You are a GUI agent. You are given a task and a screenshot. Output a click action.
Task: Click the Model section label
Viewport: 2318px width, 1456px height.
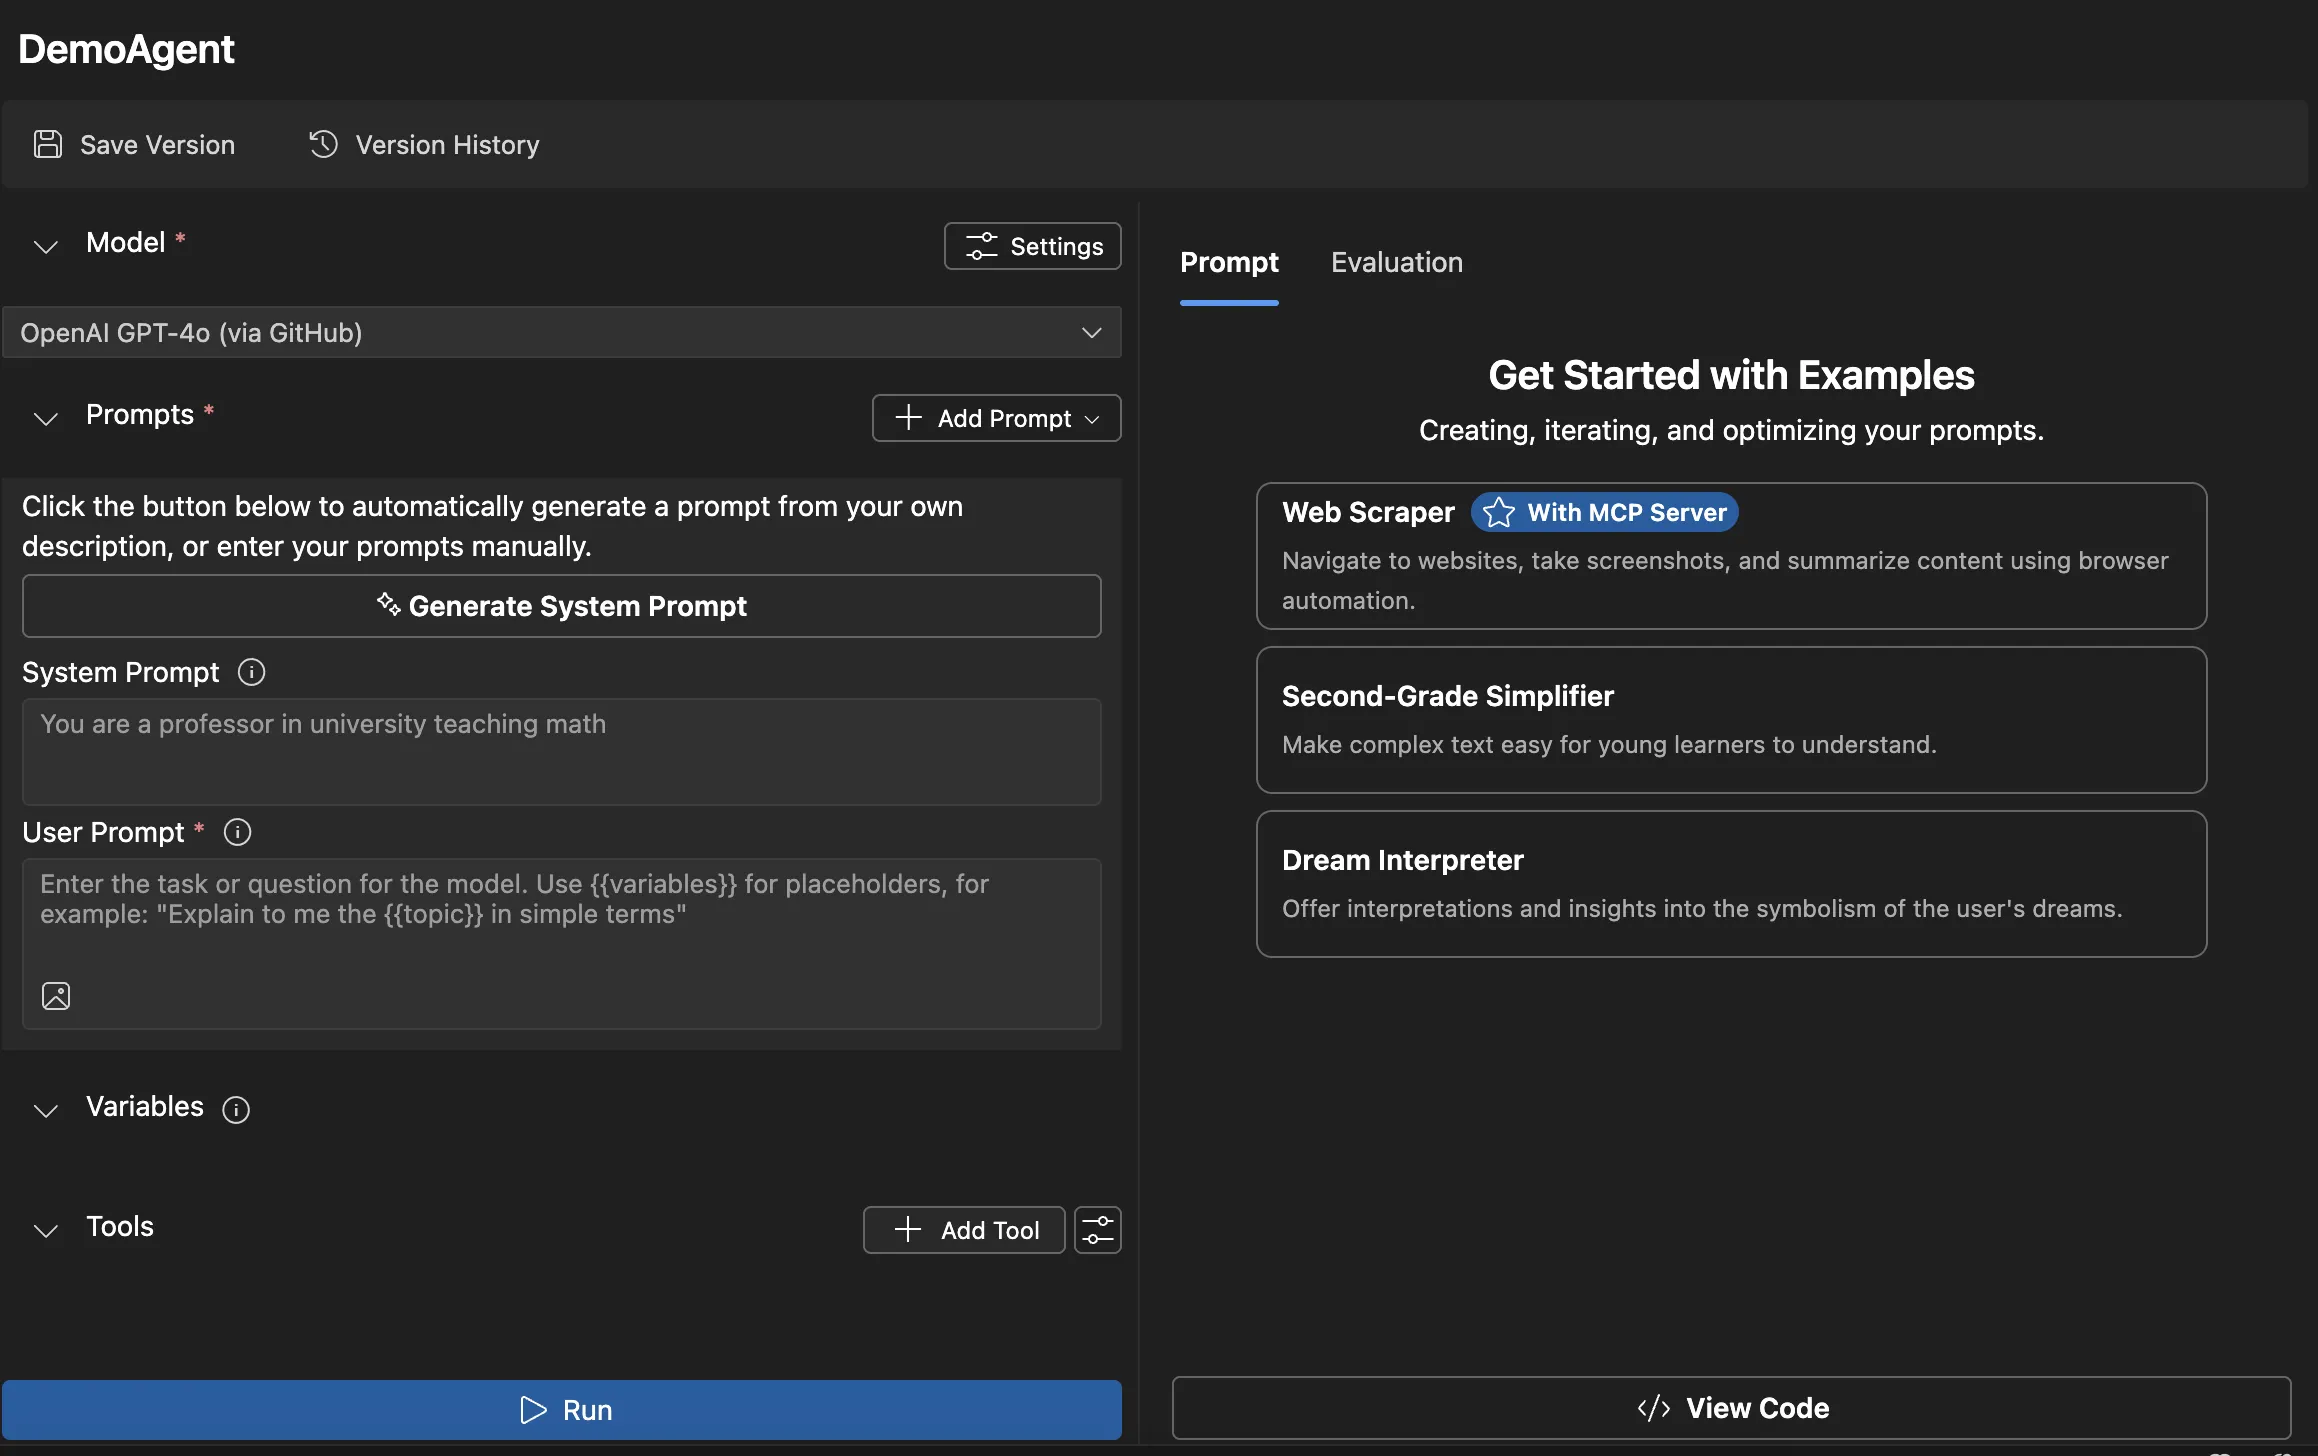(125, 243)
